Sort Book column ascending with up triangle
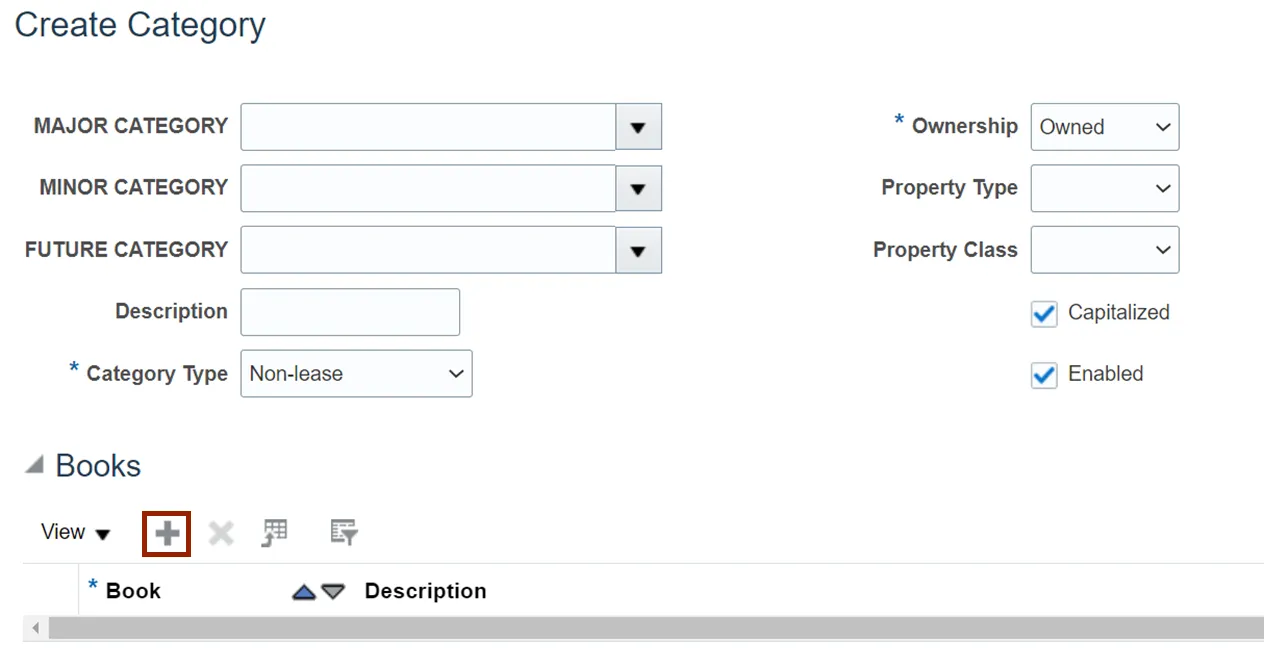 click(x=304, y=592)
